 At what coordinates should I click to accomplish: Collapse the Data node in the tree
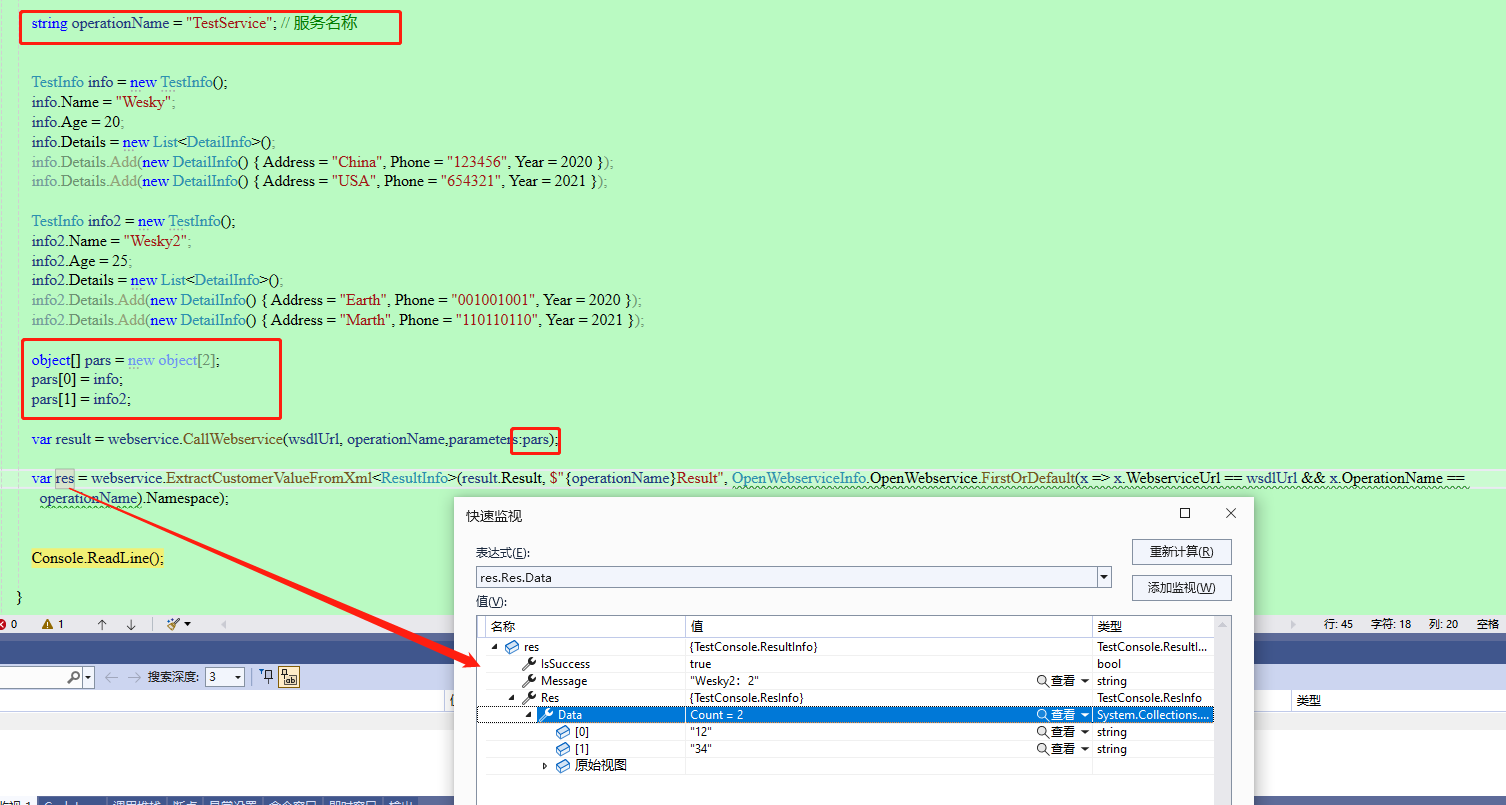pos(529,715)
